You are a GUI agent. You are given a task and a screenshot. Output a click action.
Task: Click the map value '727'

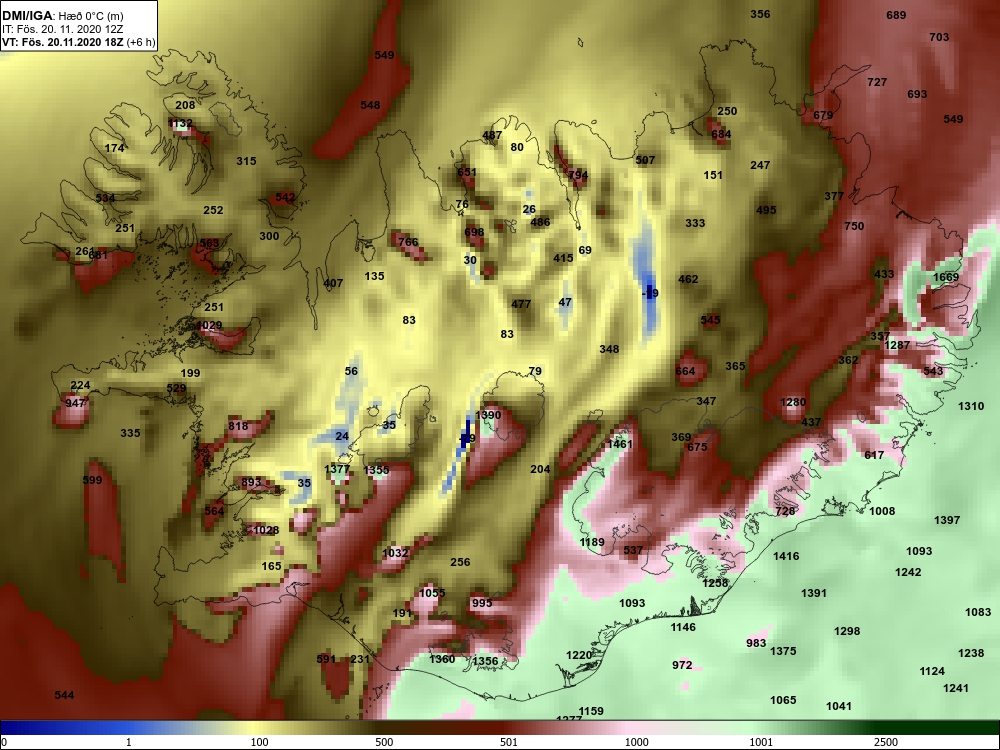(877, 82)
